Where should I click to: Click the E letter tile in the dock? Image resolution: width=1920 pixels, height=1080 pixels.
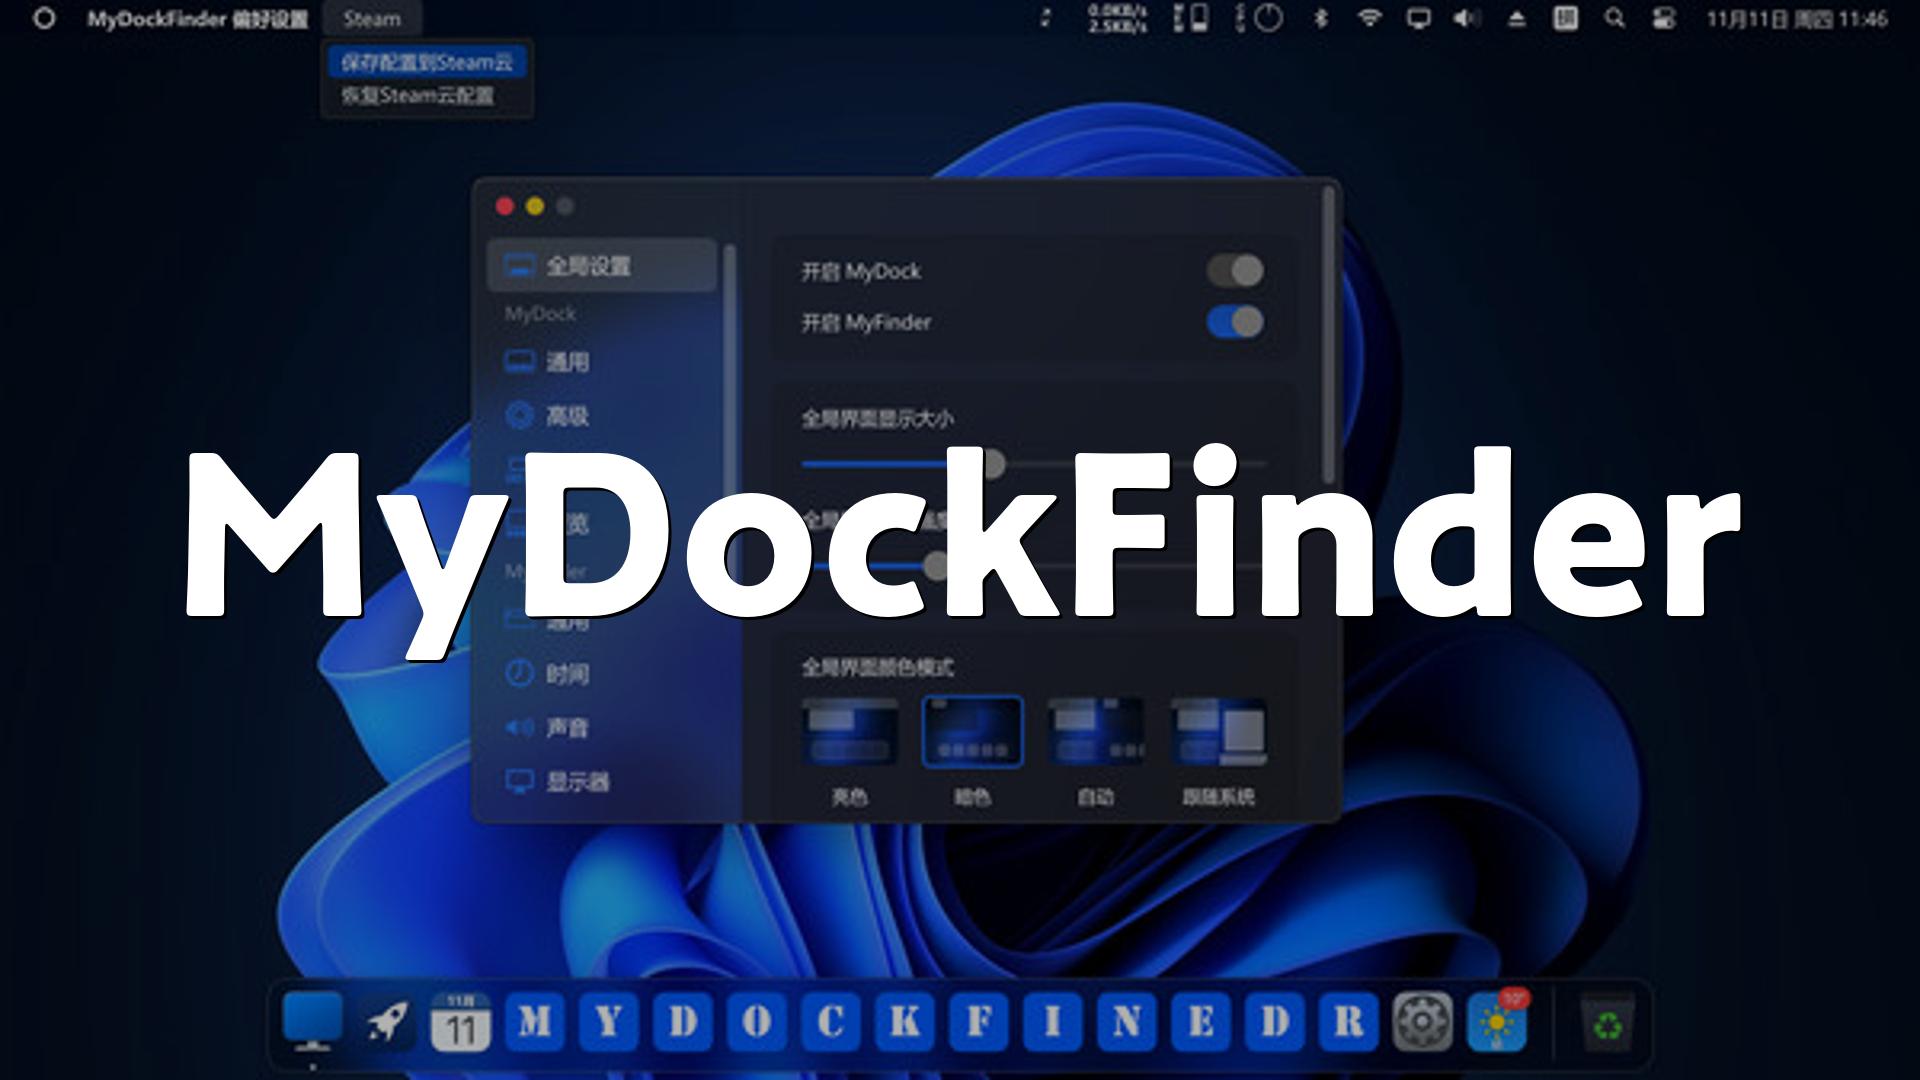point(1201,1022)
